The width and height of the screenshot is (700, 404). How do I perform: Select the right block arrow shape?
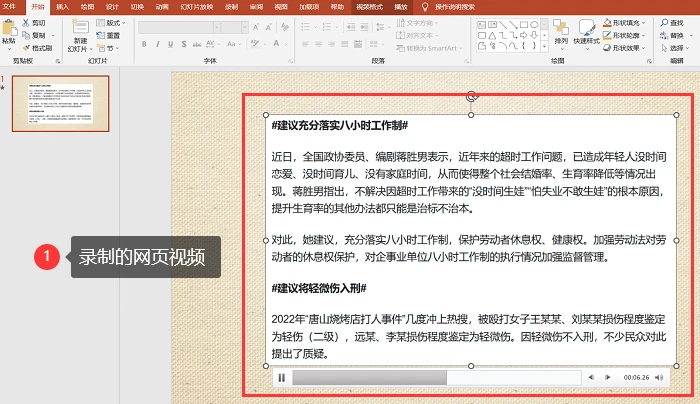[x=524, y=35]
